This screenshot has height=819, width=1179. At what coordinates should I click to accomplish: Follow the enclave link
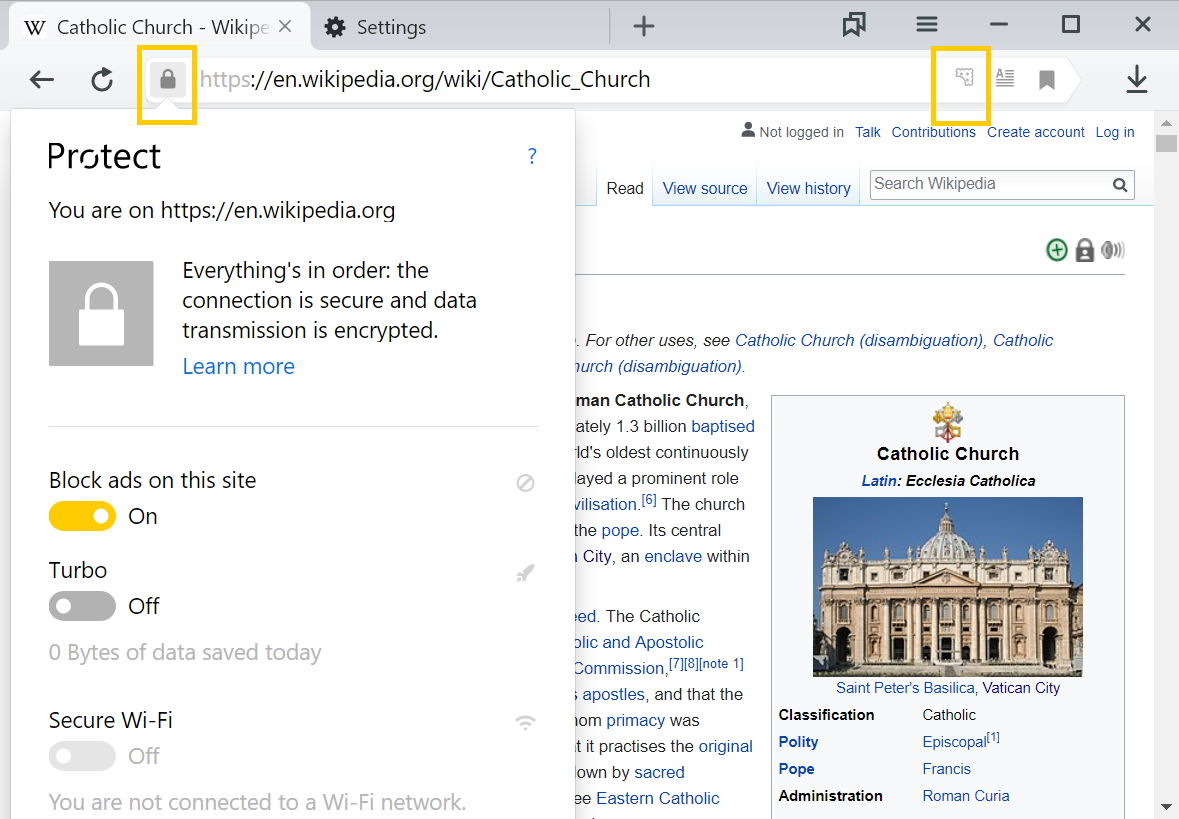click(x=673, y=557)
